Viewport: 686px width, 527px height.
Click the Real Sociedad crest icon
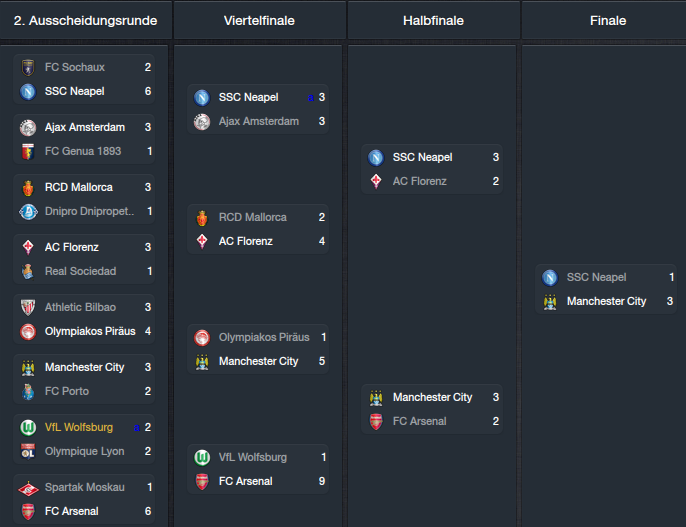click(x=28, y=272)
